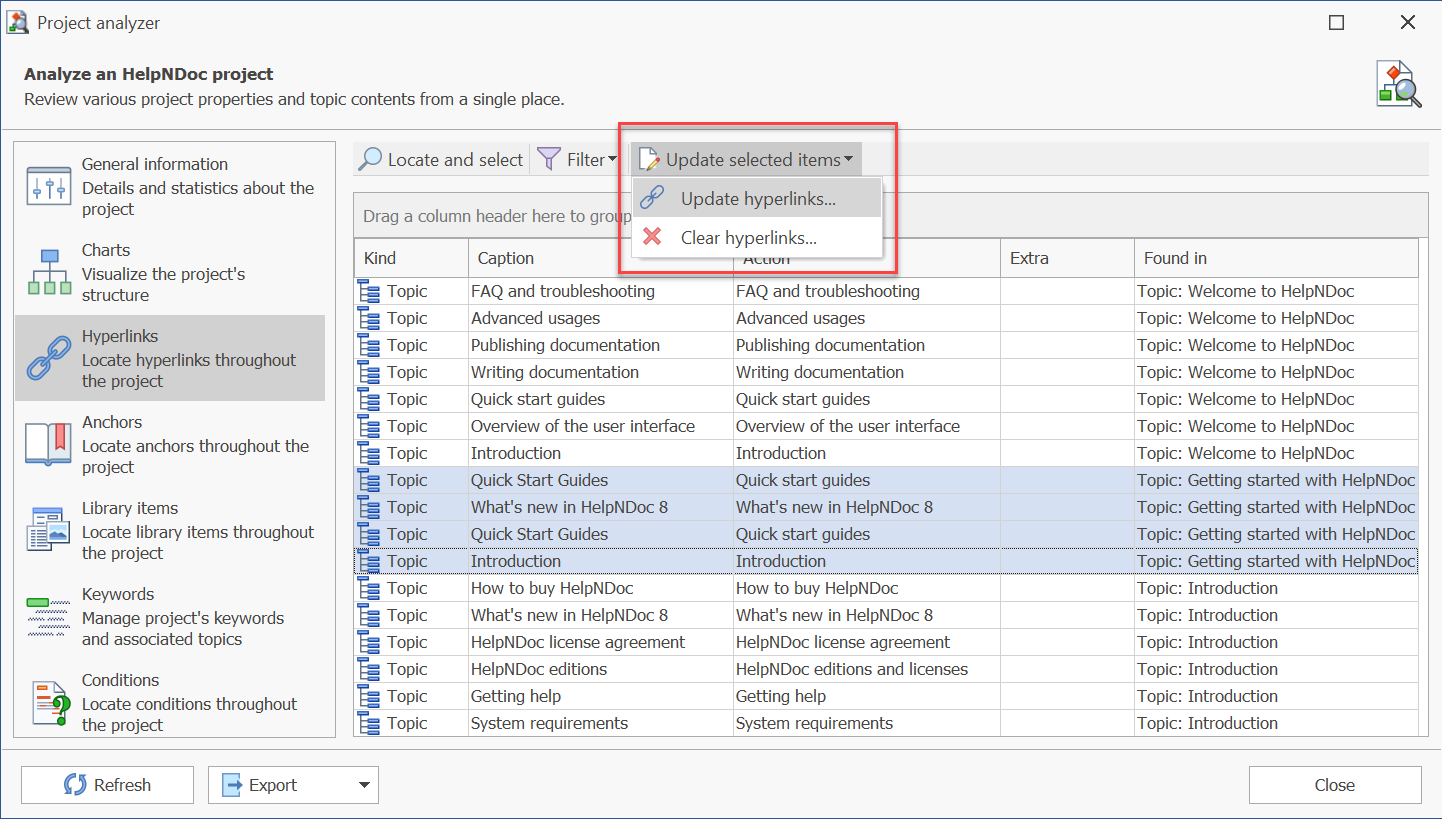Click the Update selected items pencil icon

point(649,160)
